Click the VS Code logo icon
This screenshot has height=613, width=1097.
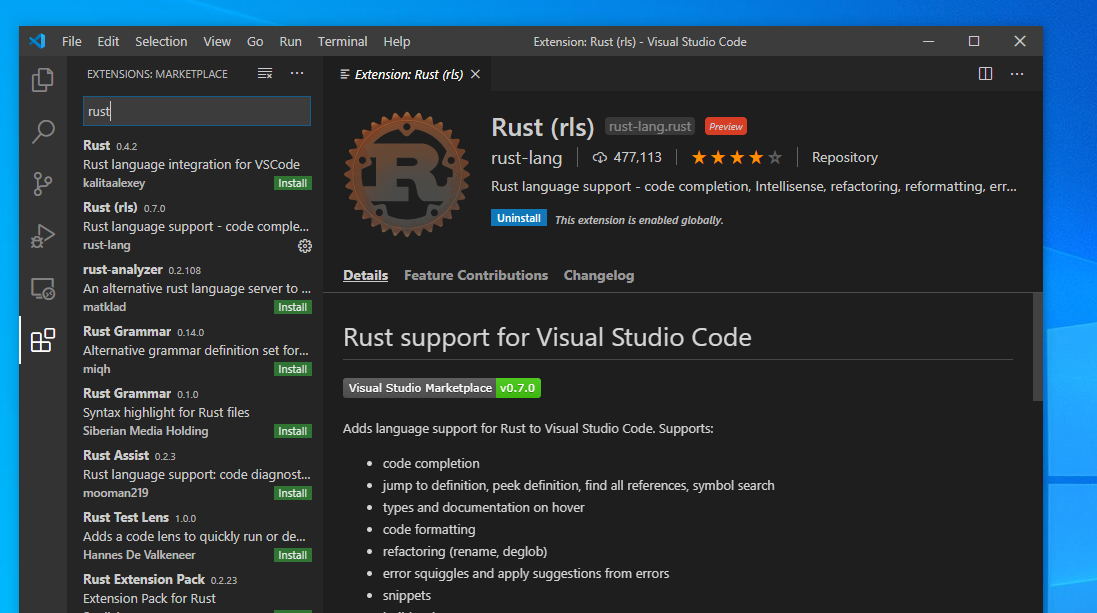(37, 41)
